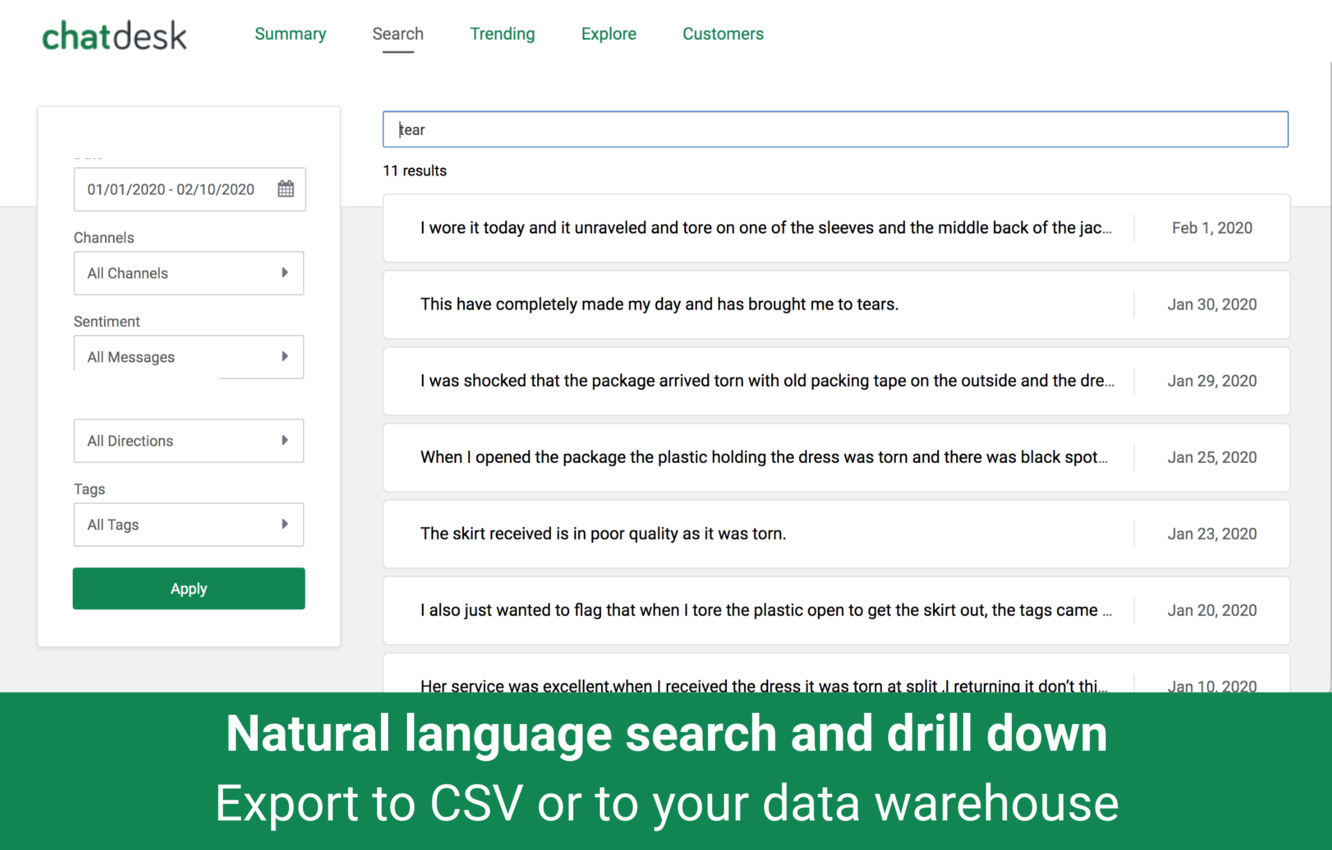Click the date range field 01/01/2020 - 02/10/2020

point(171,189)
